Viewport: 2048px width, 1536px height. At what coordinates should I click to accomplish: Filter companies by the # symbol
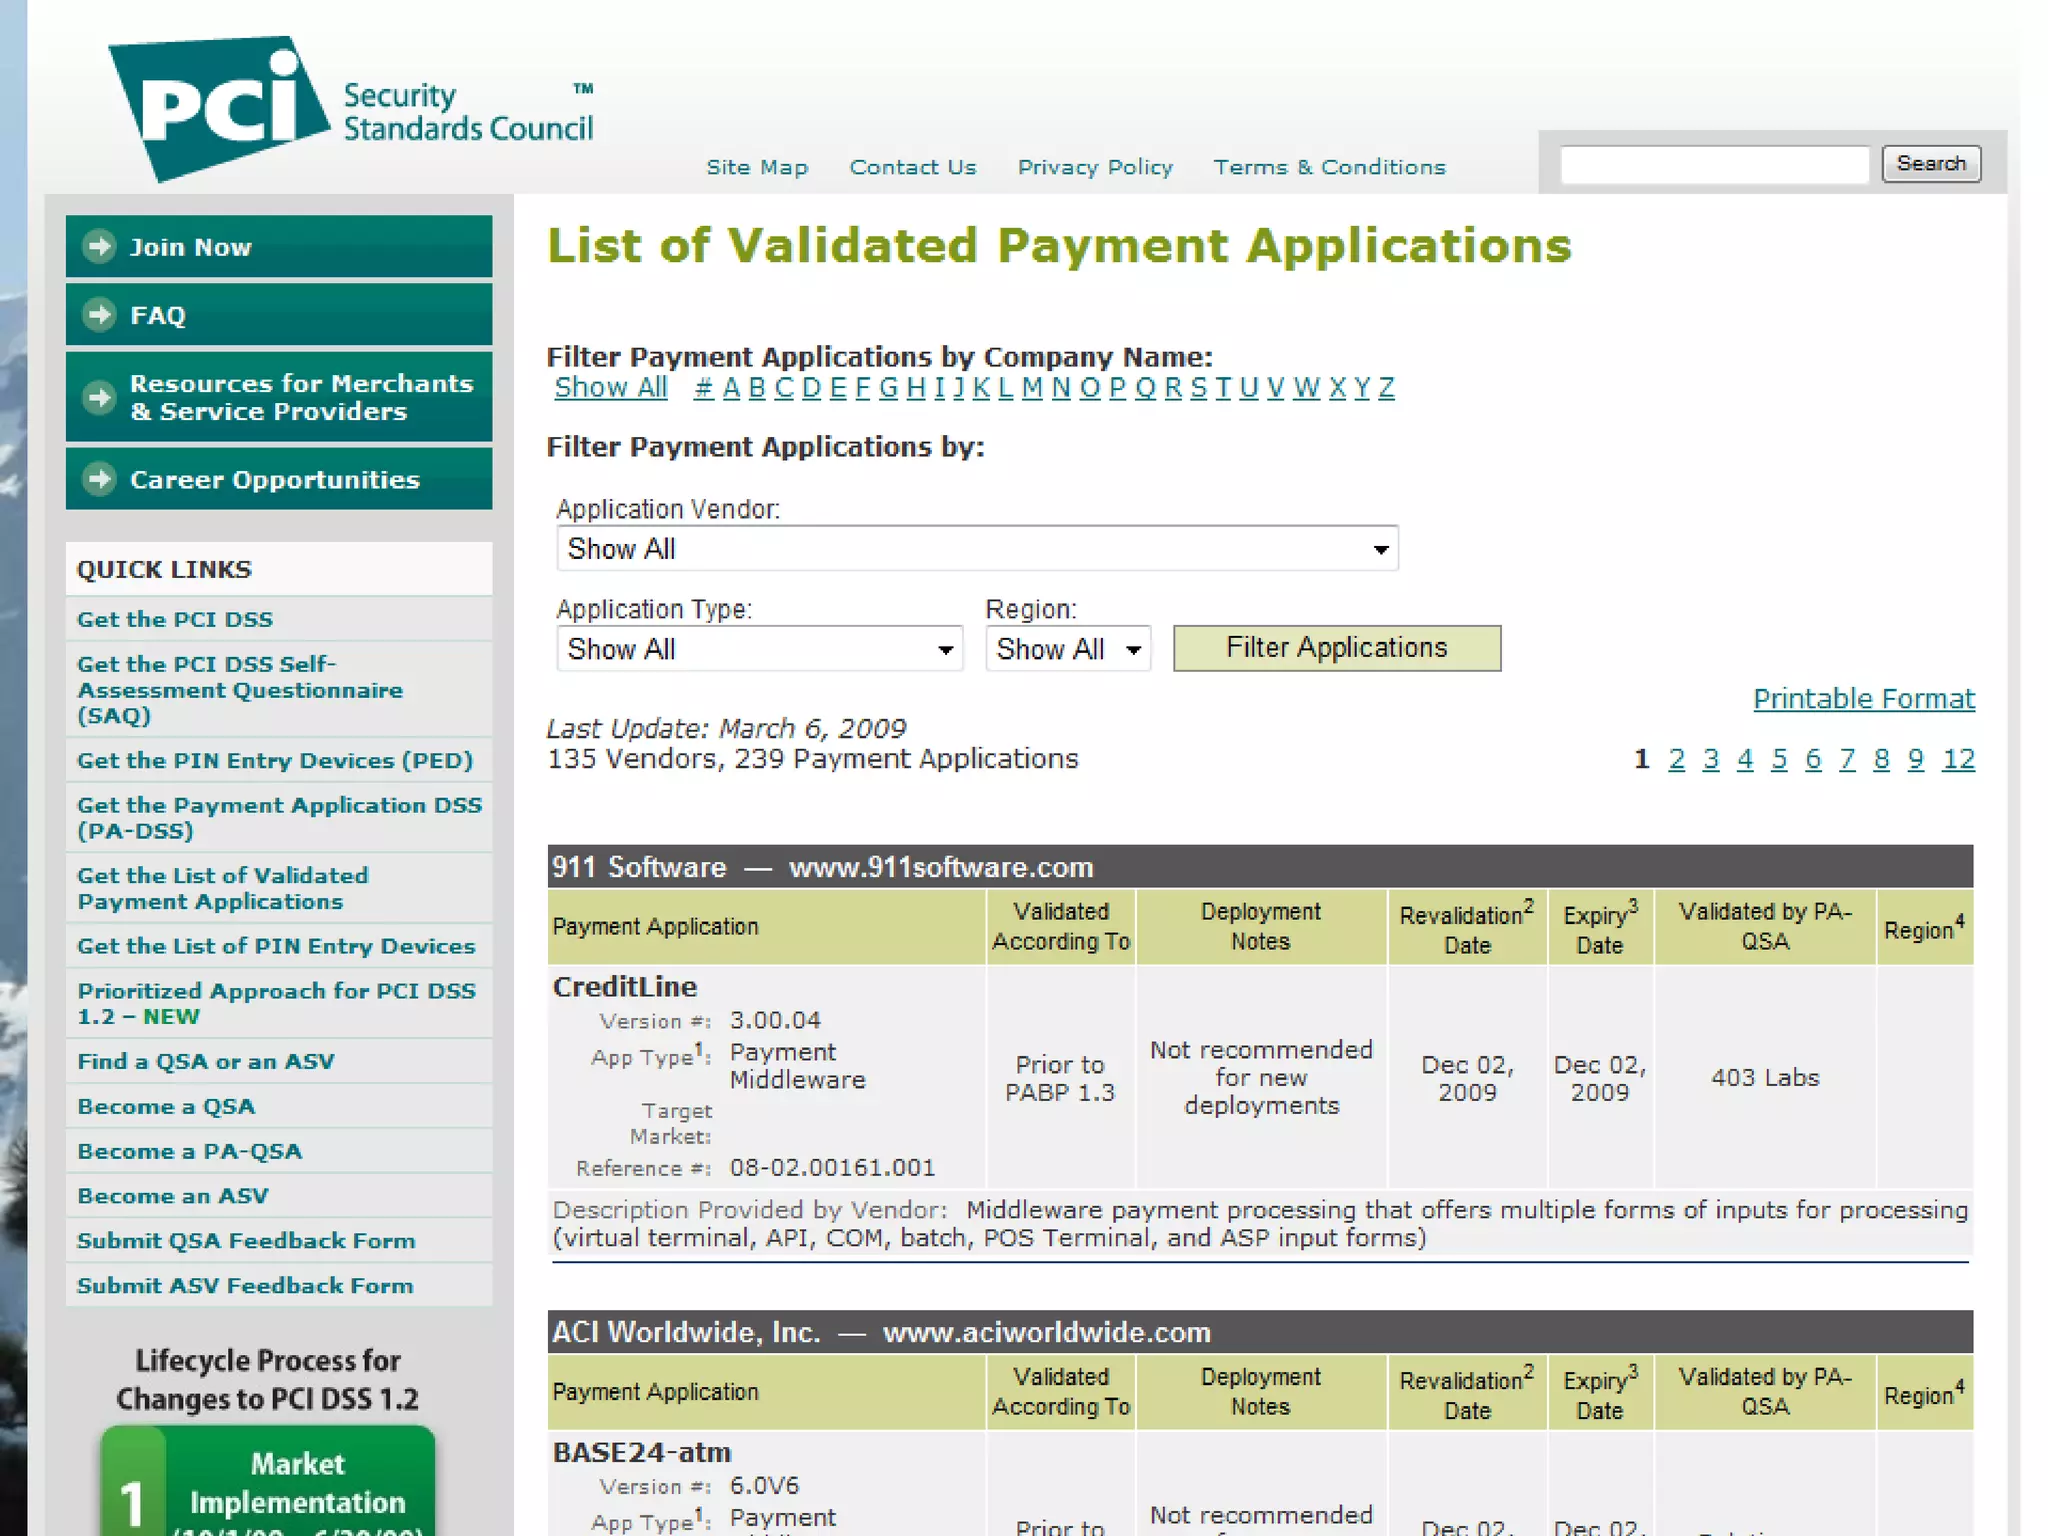click(x=704, y=388)
